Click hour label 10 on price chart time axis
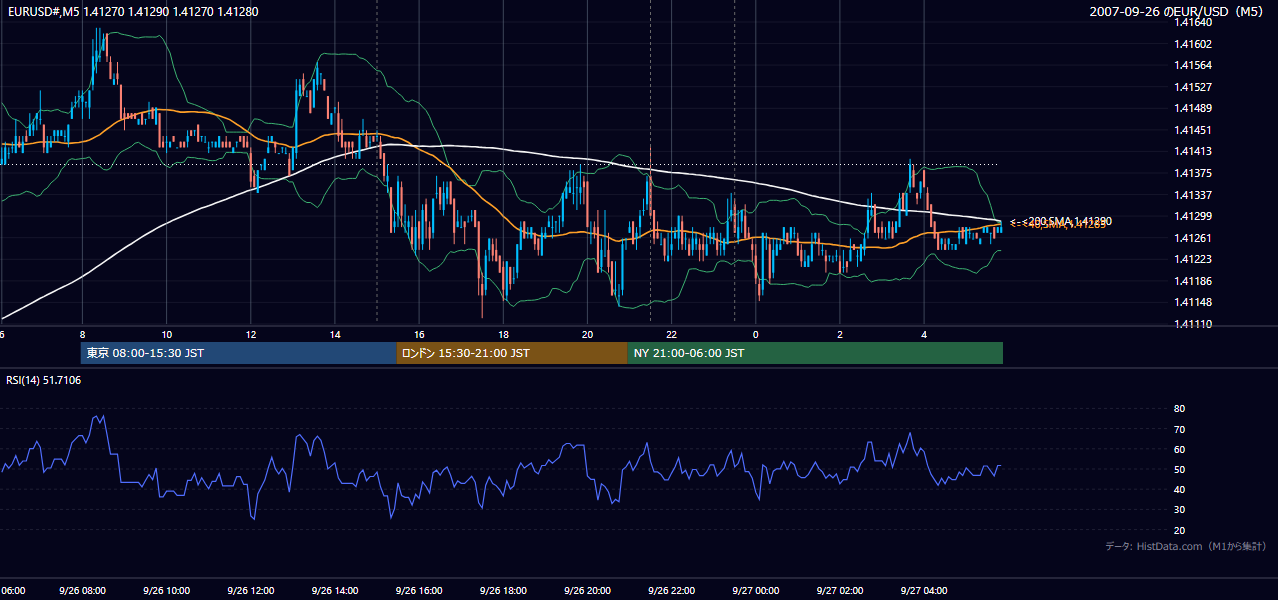Image resolution: width=1278 pixels, height=600 pixels. tap(166, 334)
